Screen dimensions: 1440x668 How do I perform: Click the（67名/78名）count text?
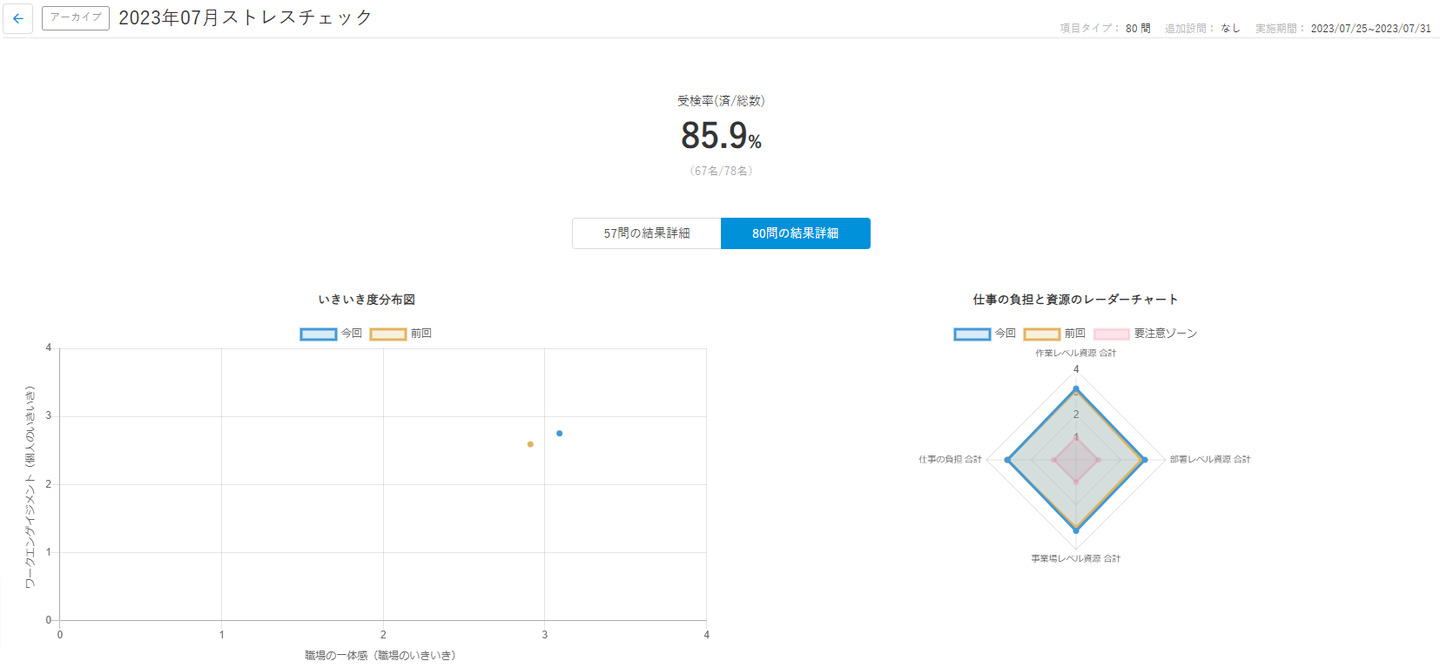point(721,171)
